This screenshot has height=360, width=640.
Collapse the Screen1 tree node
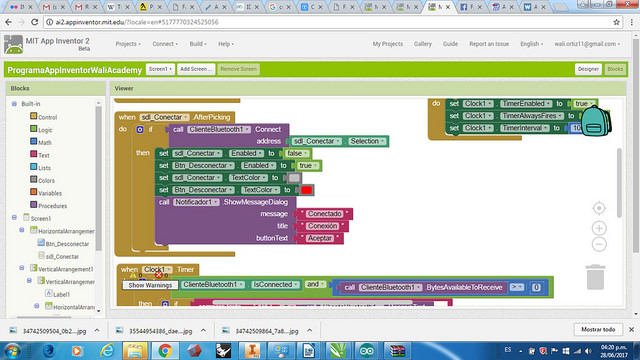pos(14,218)
